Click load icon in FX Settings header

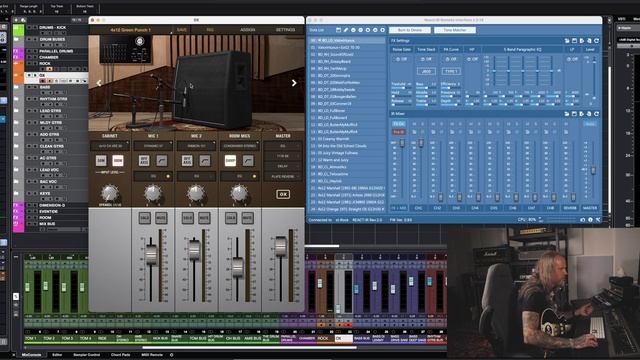point(567,41)
